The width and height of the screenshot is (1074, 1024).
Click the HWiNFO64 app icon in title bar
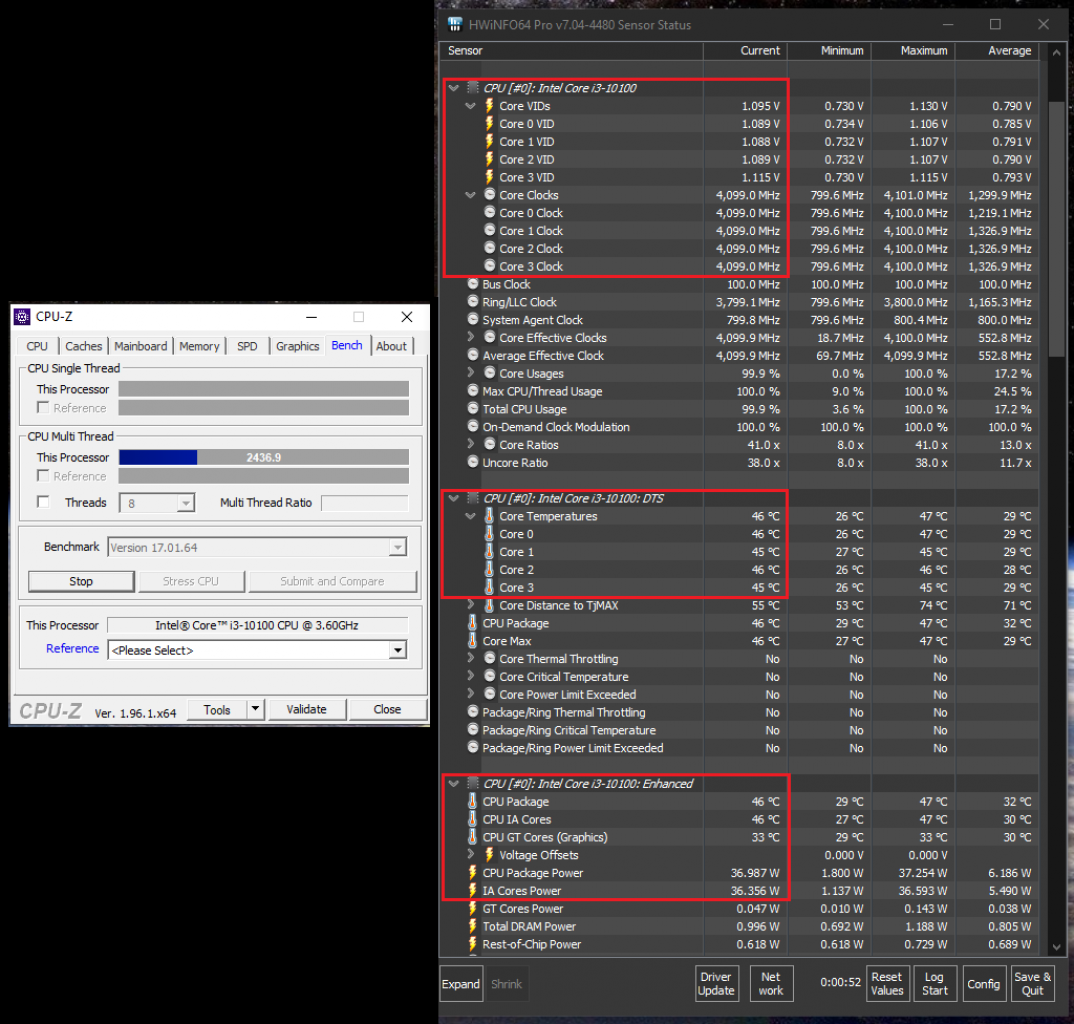455,25
